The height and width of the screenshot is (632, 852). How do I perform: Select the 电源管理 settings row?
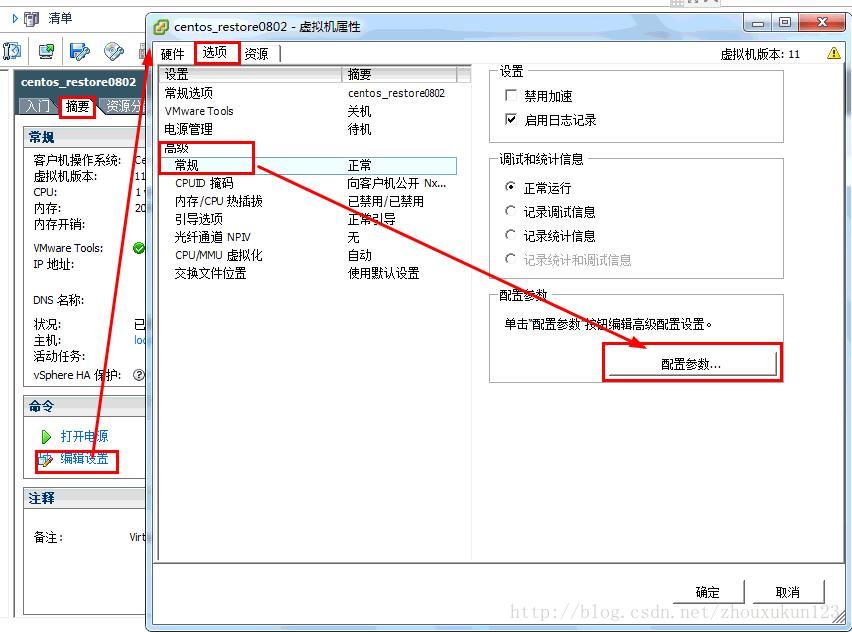pos(308,129)
